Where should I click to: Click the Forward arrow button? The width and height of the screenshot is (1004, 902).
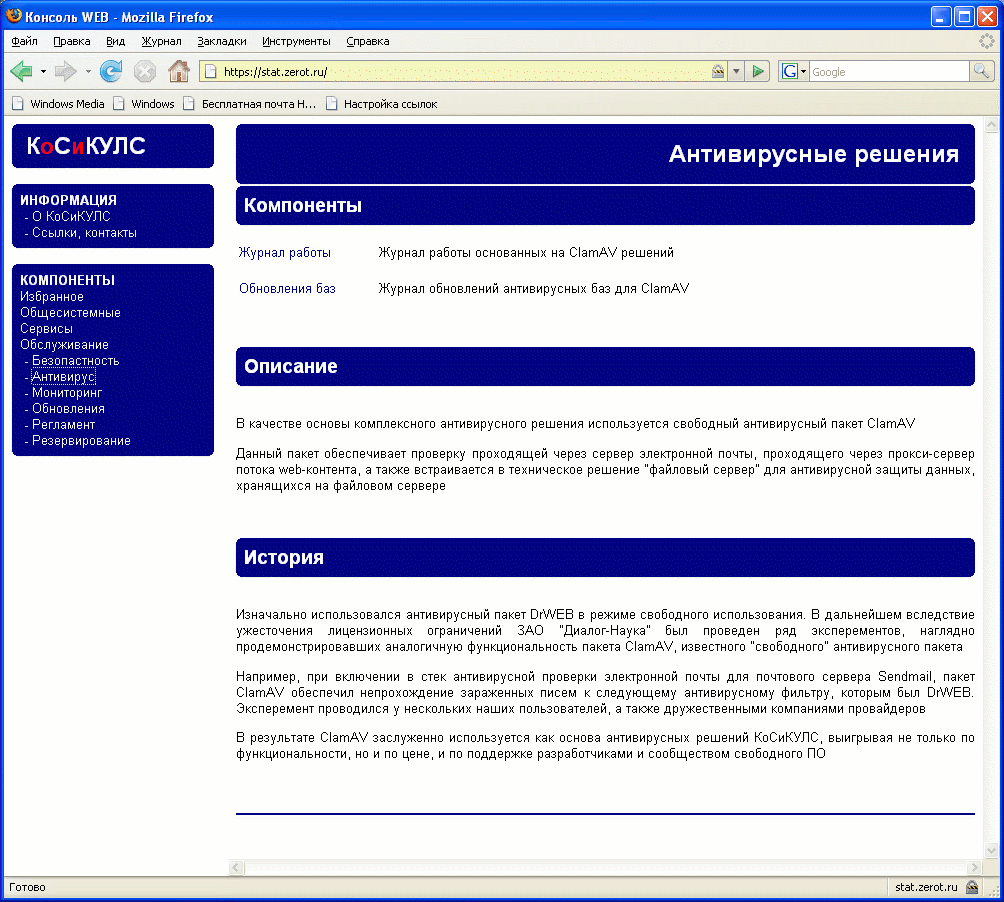click(65, 71)
